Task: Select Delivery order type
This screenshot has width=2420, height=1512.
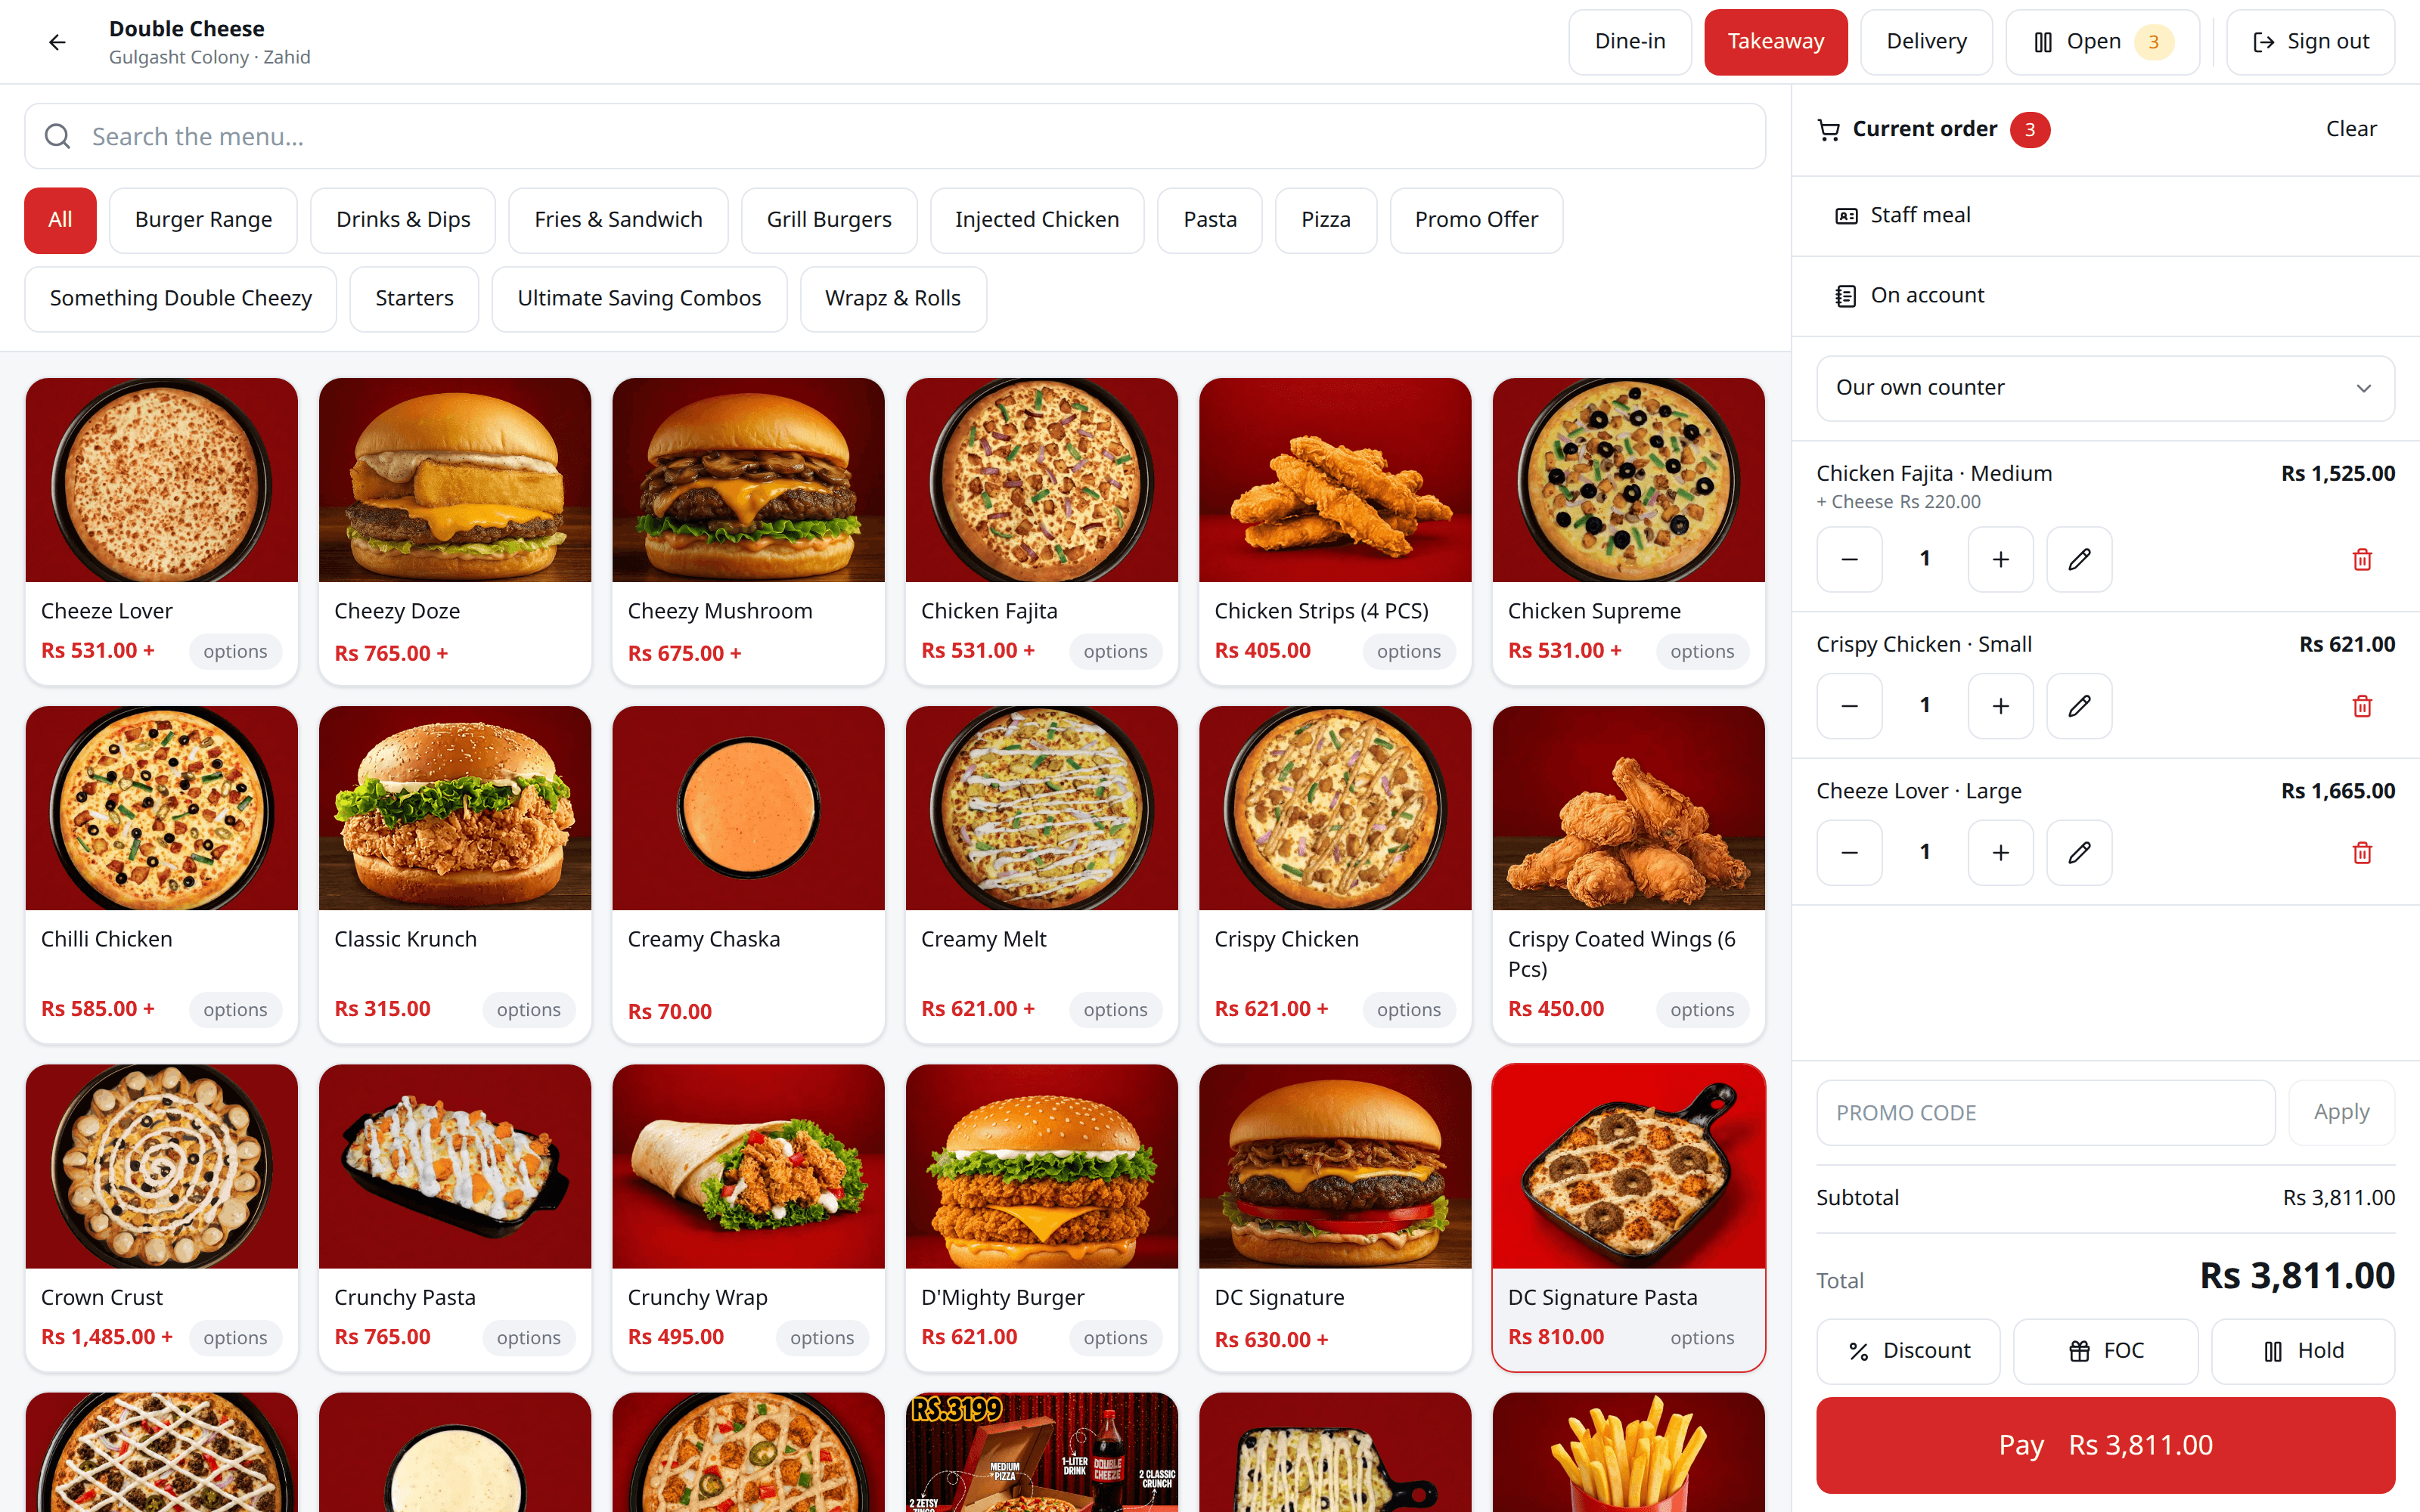Action: tap(1926, 42)
